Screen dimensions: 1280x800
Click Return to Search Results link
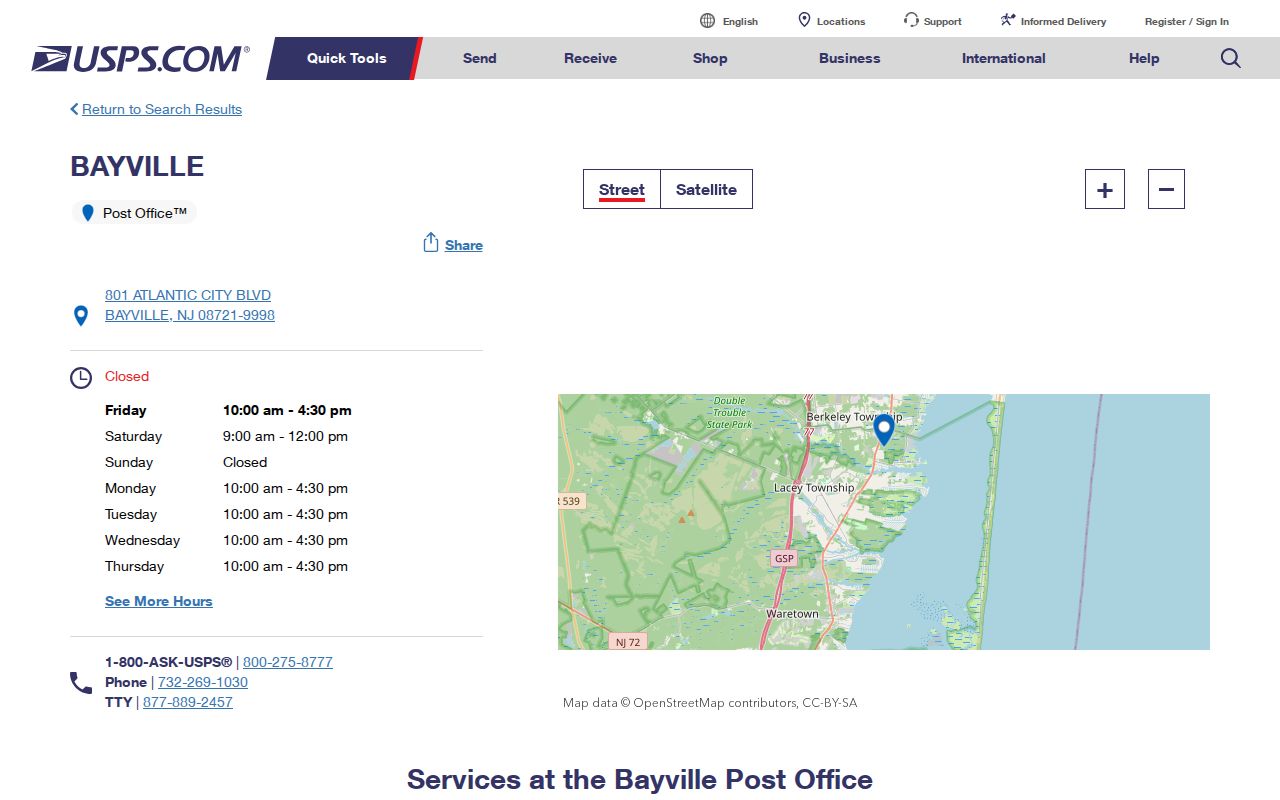pyautogui.click(x=162, y=109)
